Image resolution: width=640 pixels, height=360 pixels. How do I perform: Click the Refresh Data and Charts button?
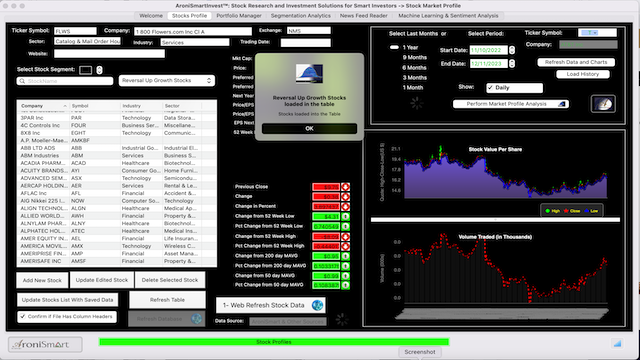576,62
